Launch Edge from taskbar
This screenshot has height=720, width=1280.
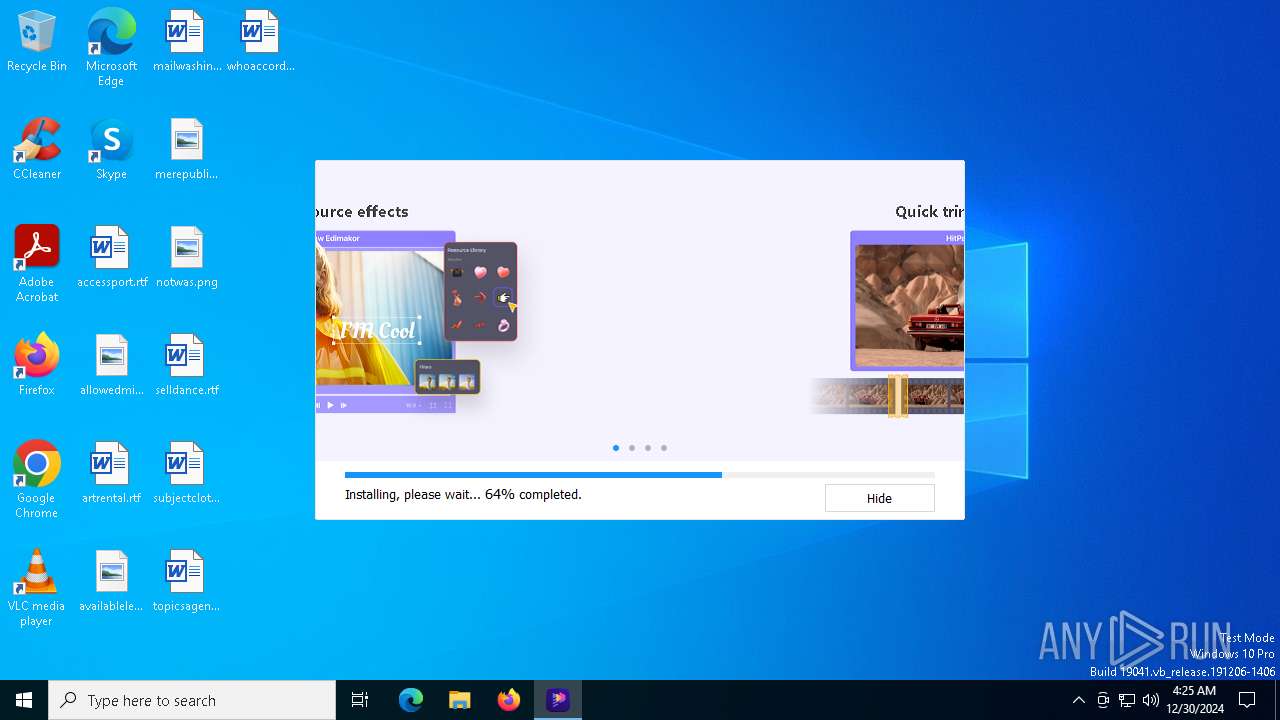click(x=411, y=700)
